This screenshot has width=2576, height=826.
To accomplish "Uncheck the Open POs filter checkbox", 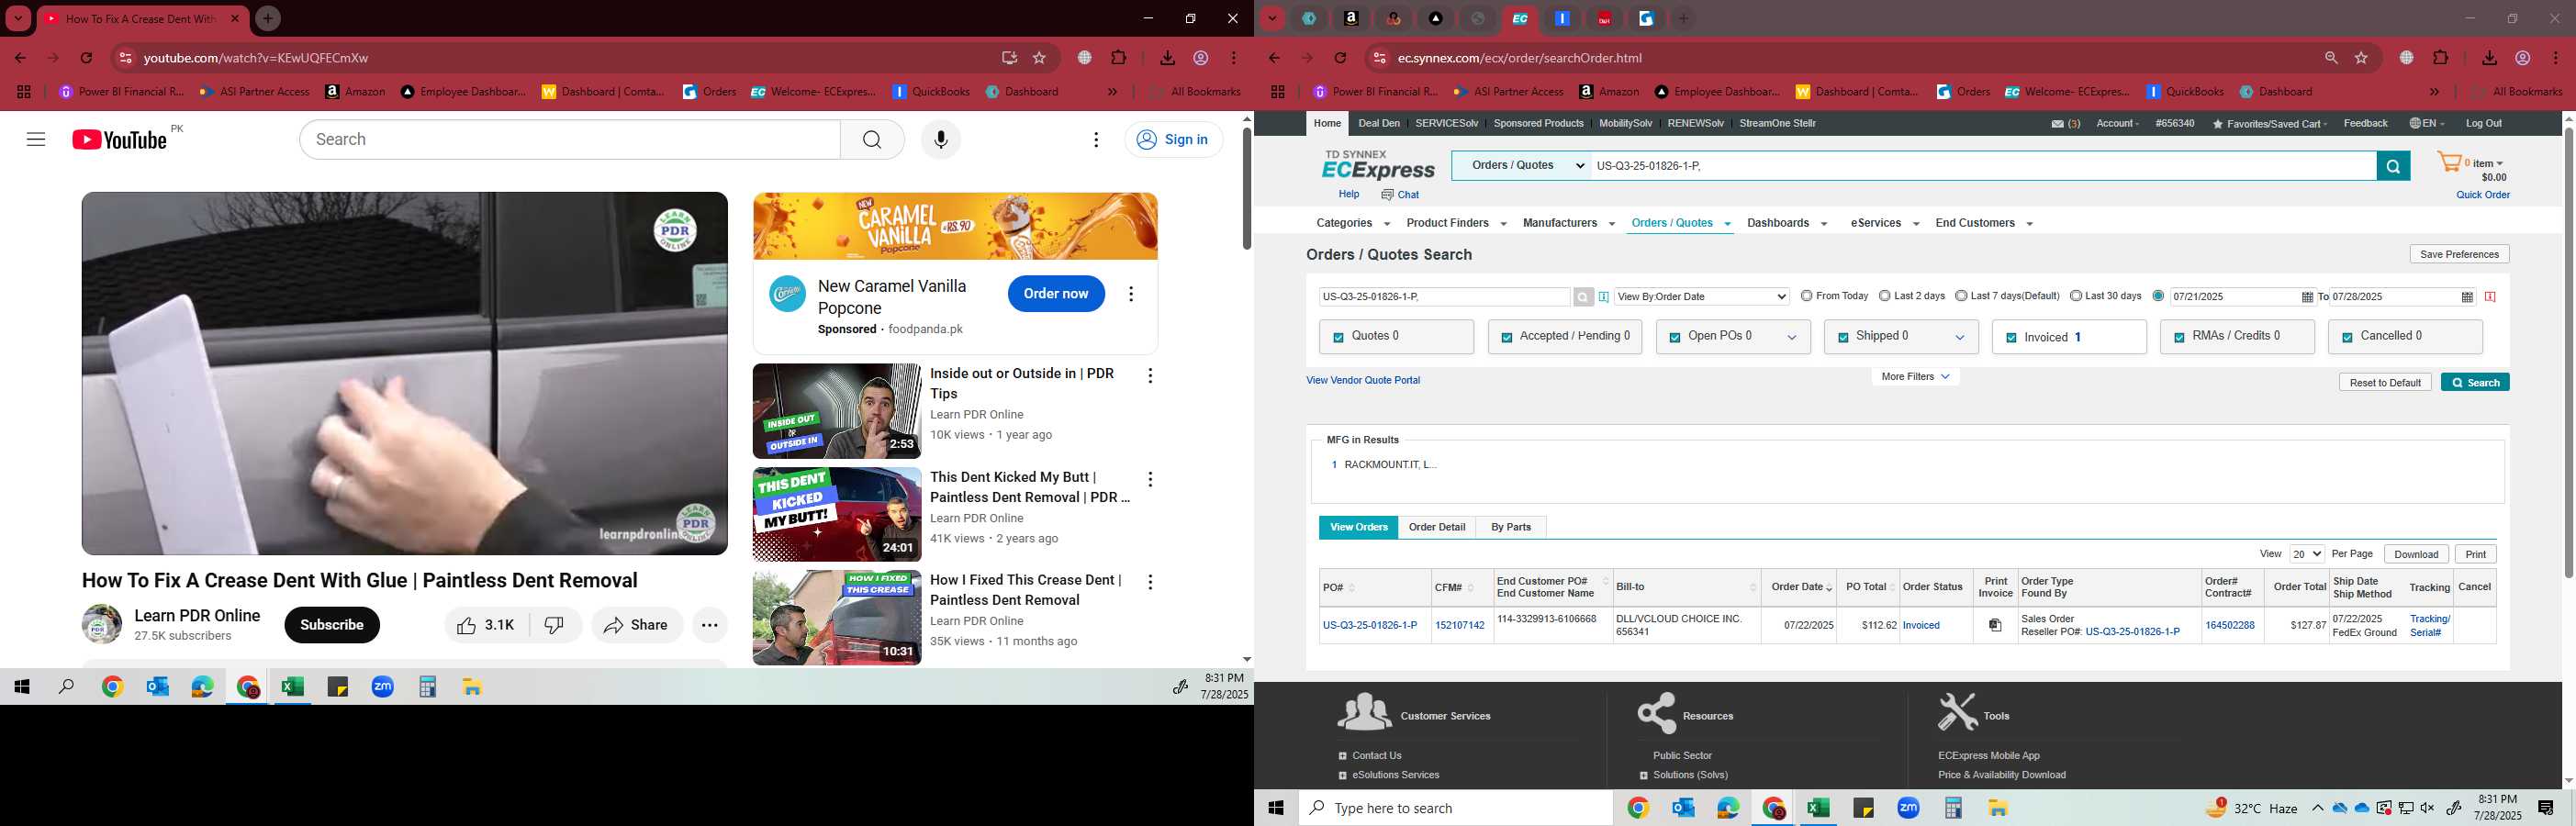I will pos(1674,338).
